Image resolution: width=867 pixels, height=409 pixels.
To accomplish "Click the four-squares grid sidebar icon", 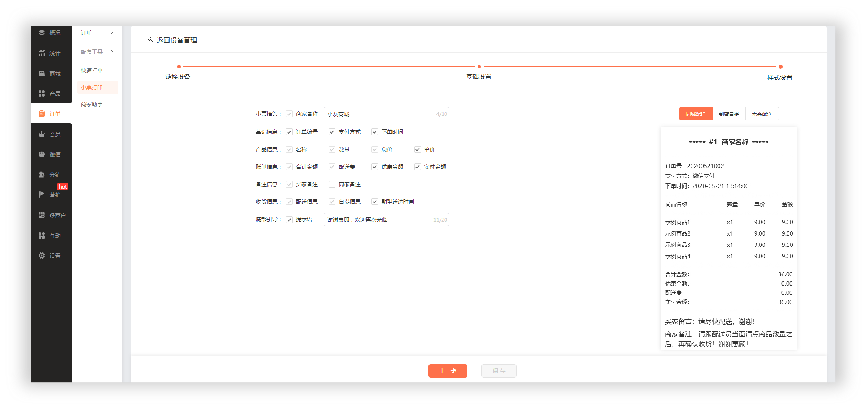I will (x=50, y=93).
